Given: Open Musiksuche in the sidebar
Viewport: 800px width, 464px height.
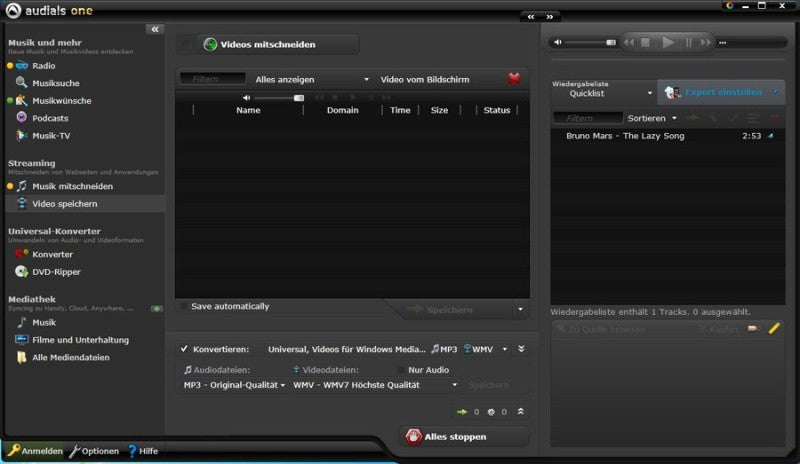Looking at the screenshot, I should click(56, 83).
